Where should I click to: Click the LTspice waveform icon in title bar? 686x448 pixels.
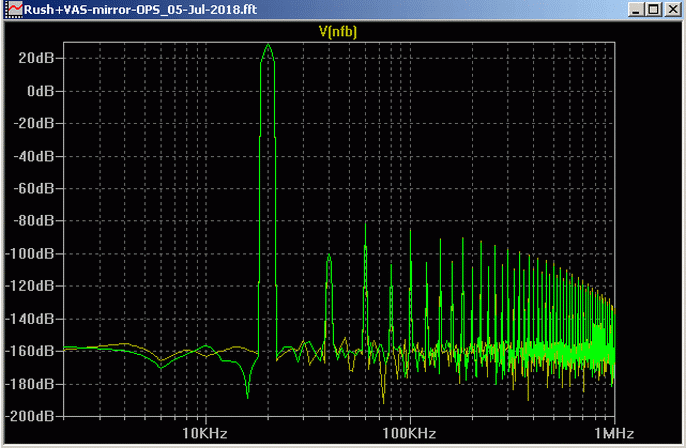tap(13, 9)
